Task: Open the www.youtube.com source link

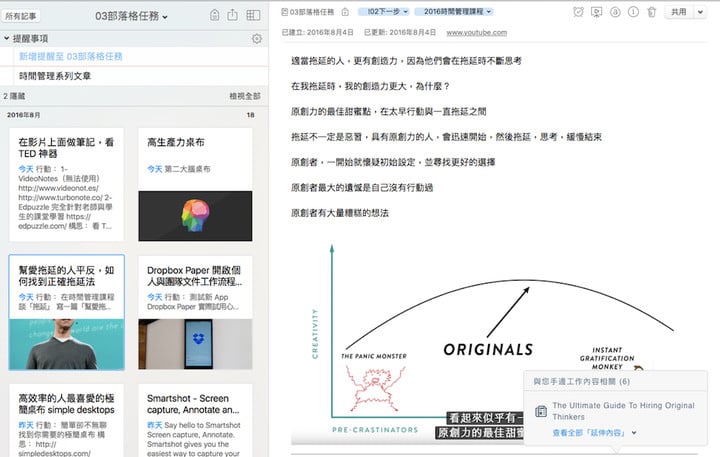Action: [x=477, y=33]
